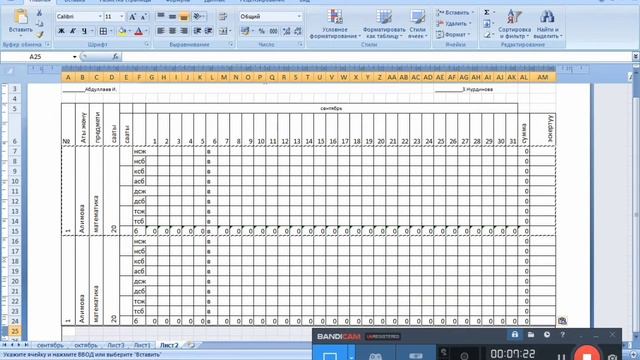The image size is (640, 360).
Task: Apply the 000 comma style
Action: click(x=273, y=31)
